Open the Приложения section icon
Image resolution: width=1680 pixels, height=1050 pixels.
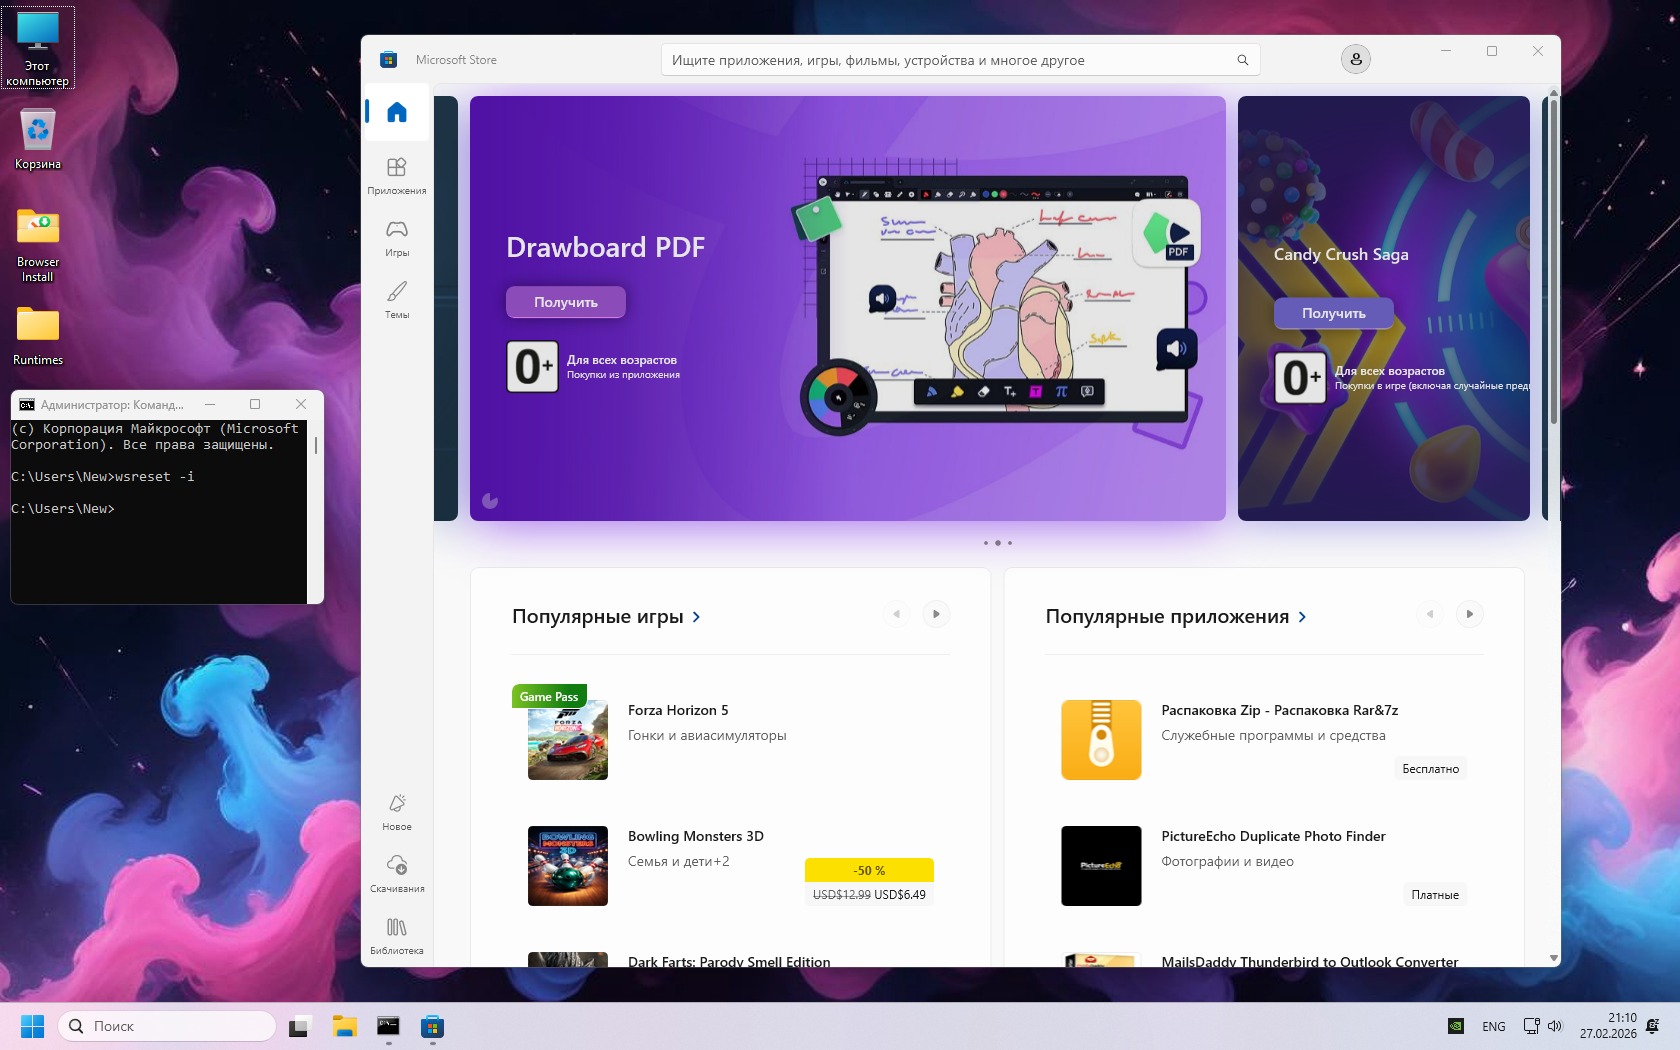pos(397,174)
